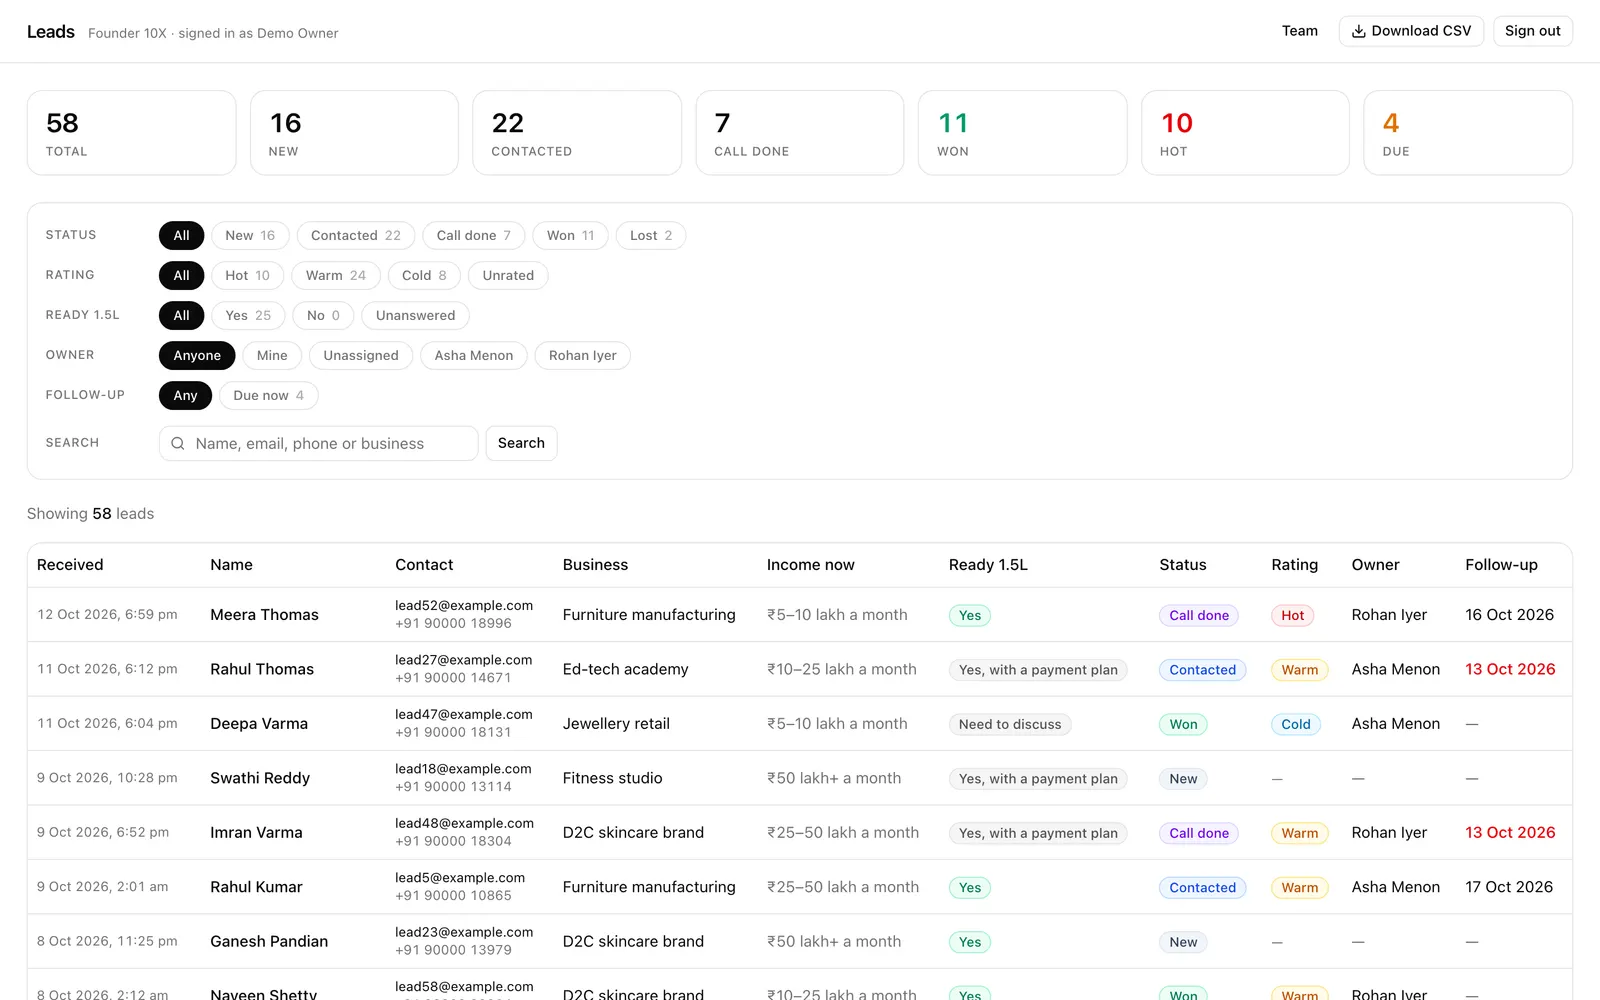Select the Anyone owner filter
Viewport: 1600px width, 1000px height.
tap(197, 355)
